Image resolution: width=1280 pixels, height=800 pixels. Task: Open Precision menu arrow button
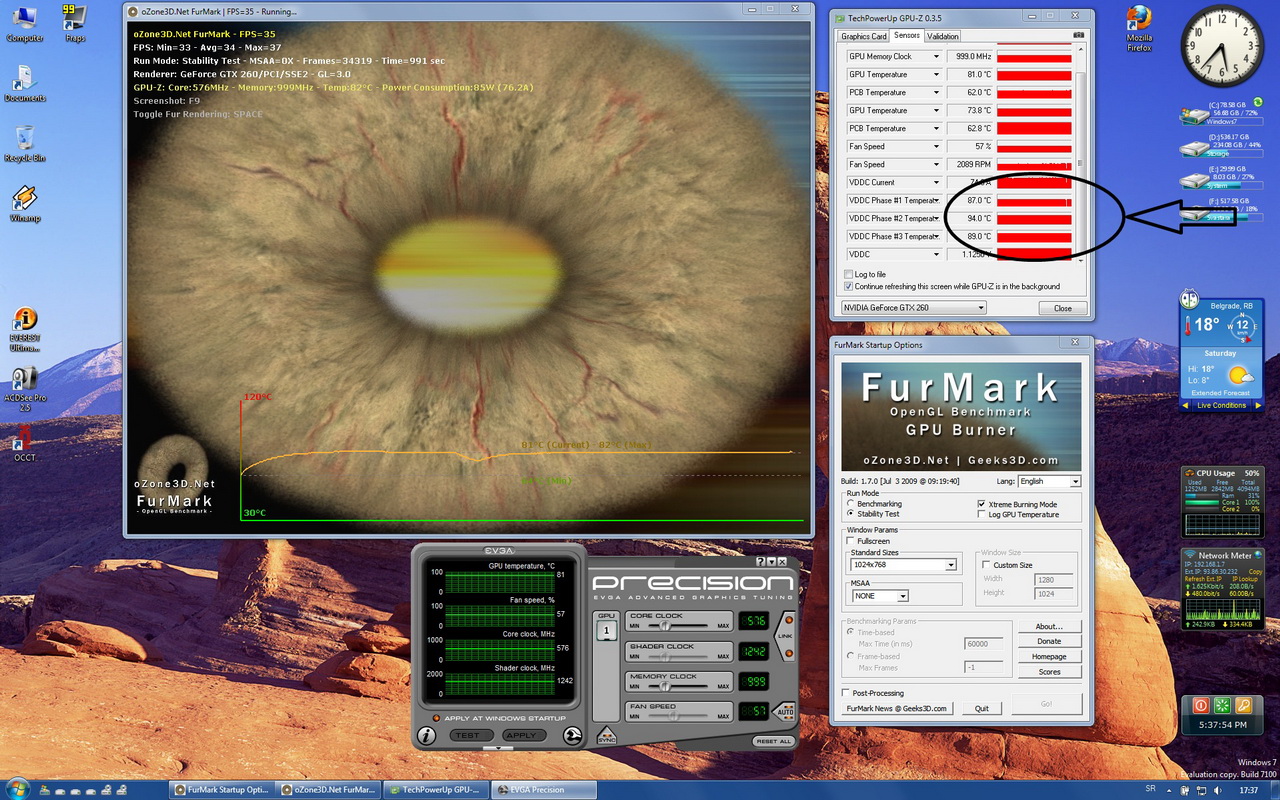tap(771, 561)
